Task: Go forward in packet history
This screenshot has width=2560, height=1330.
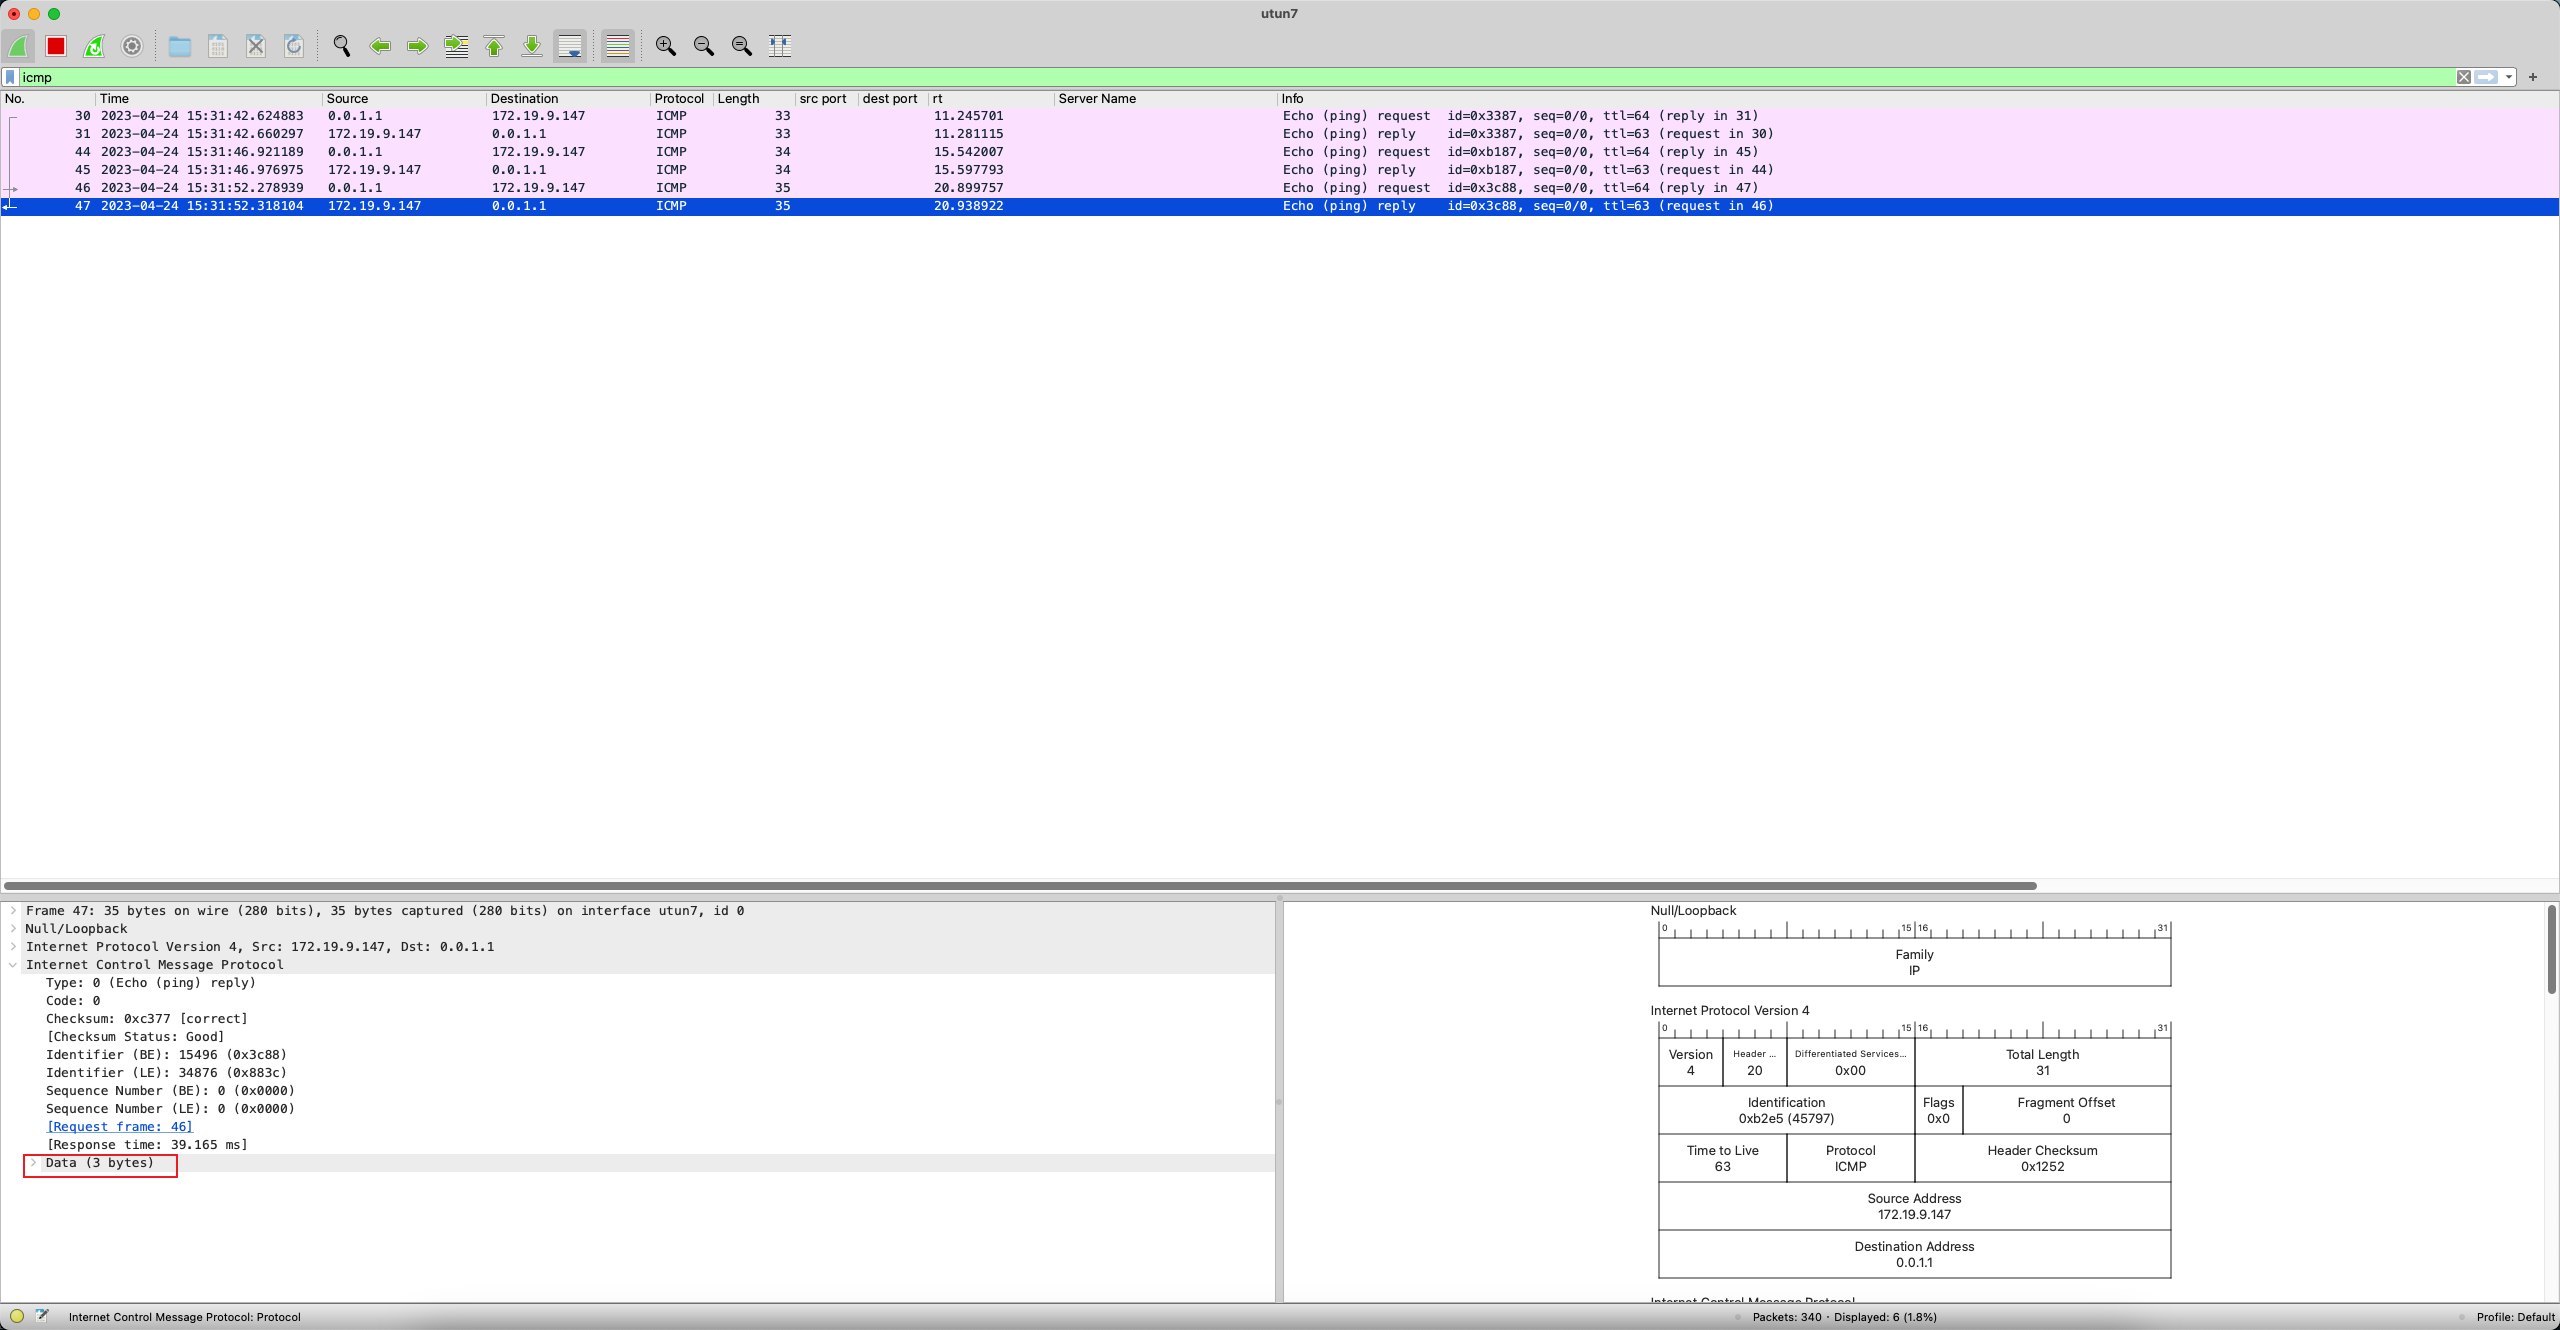Action: click(418, 46)
